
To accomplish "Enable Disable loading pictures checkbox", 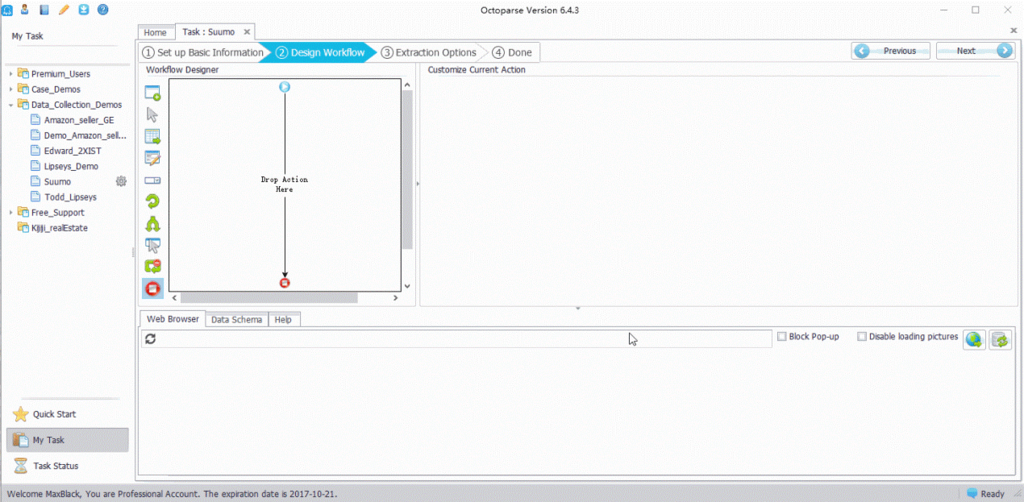I will (862, 337).
